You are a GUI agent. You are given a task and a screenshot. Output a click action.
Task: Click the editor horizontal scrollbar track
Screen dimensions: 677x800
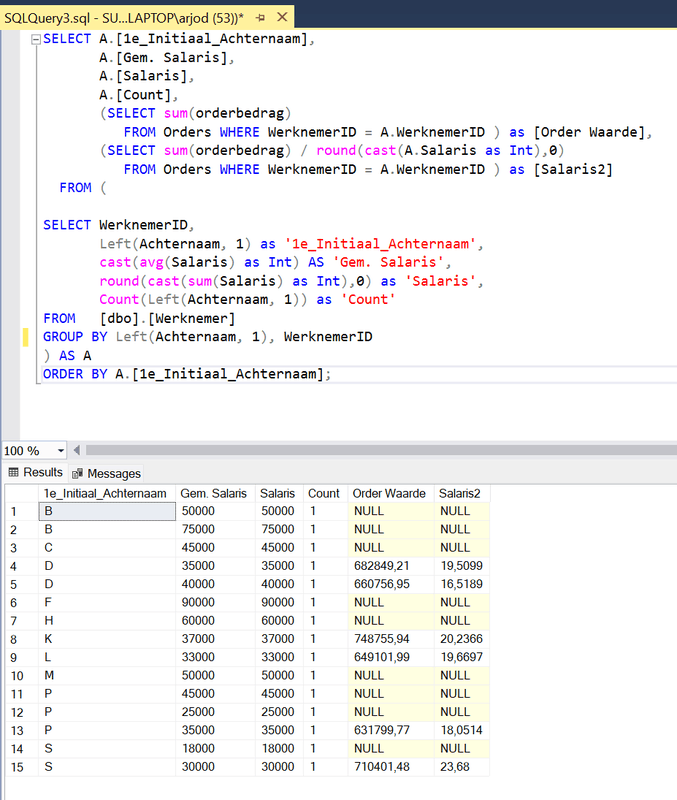pyautogui.click(x=381, y=450)
